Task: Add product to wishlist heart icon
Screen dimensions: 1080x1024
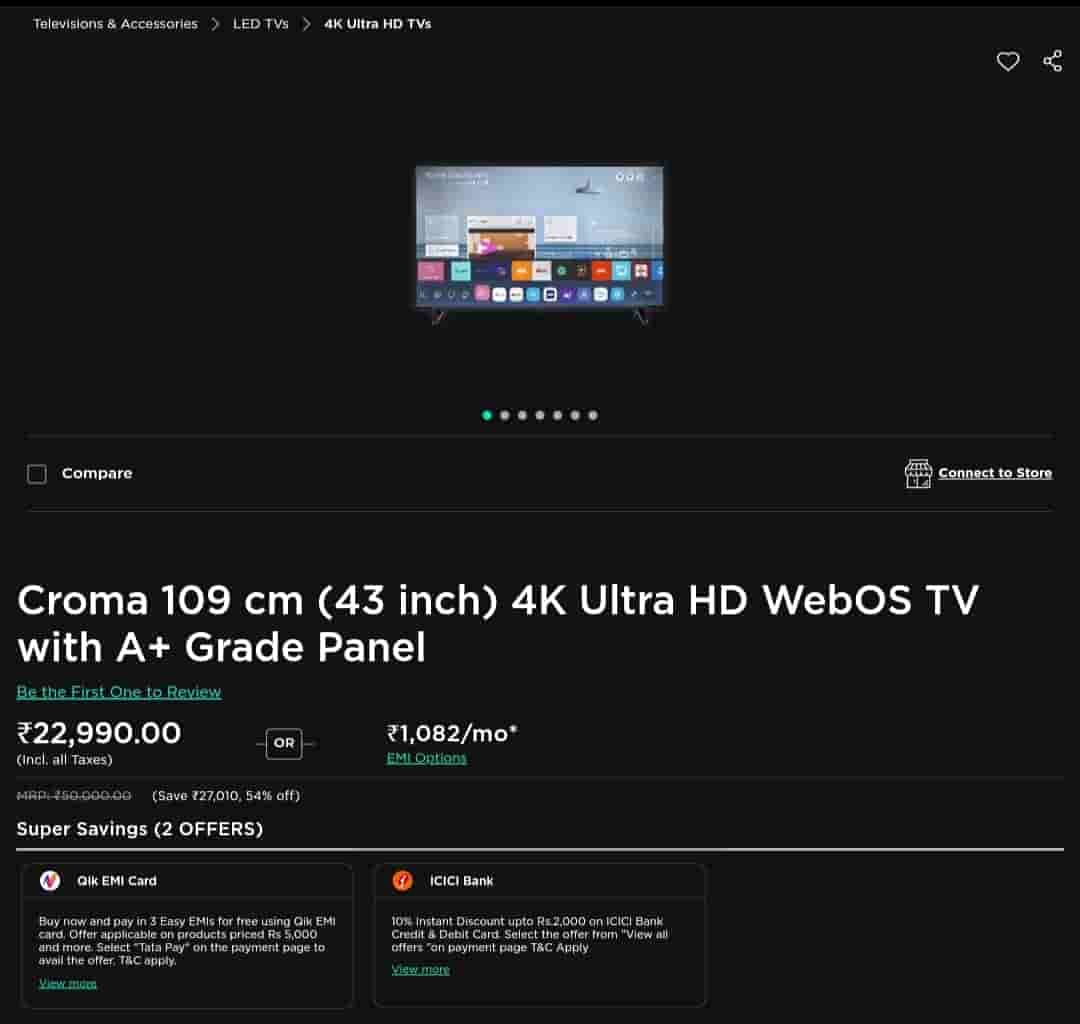Action: coord(1008,61)
